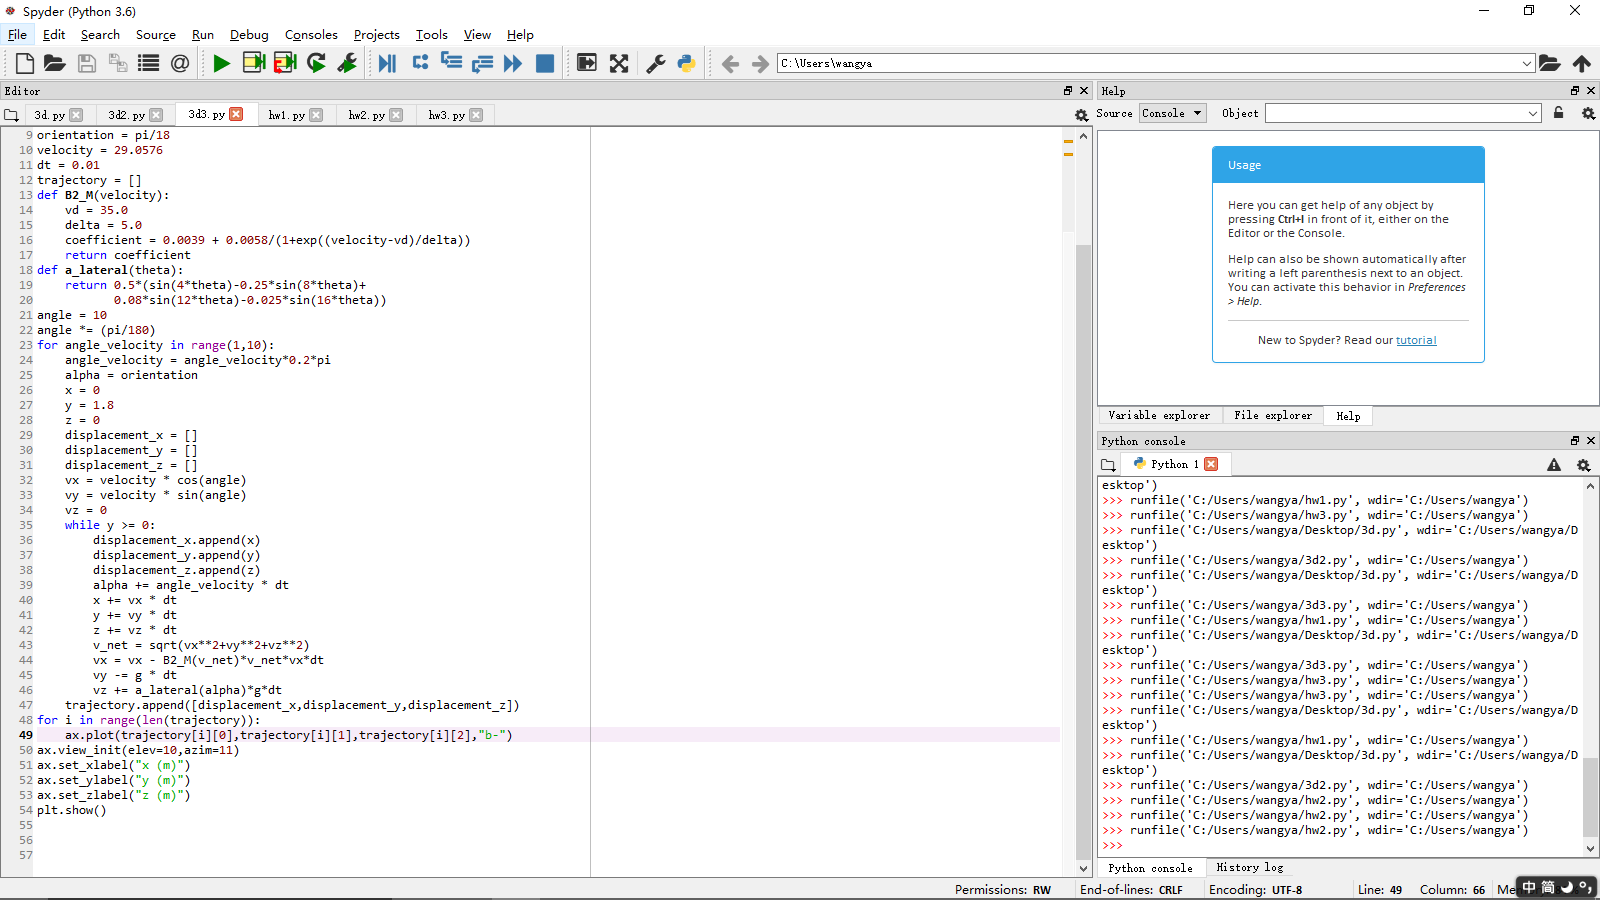Viewport: 1600px width, 900px height.
Task: Maximize current pane with fullscreen icon
Action: [x=619, y=64]
